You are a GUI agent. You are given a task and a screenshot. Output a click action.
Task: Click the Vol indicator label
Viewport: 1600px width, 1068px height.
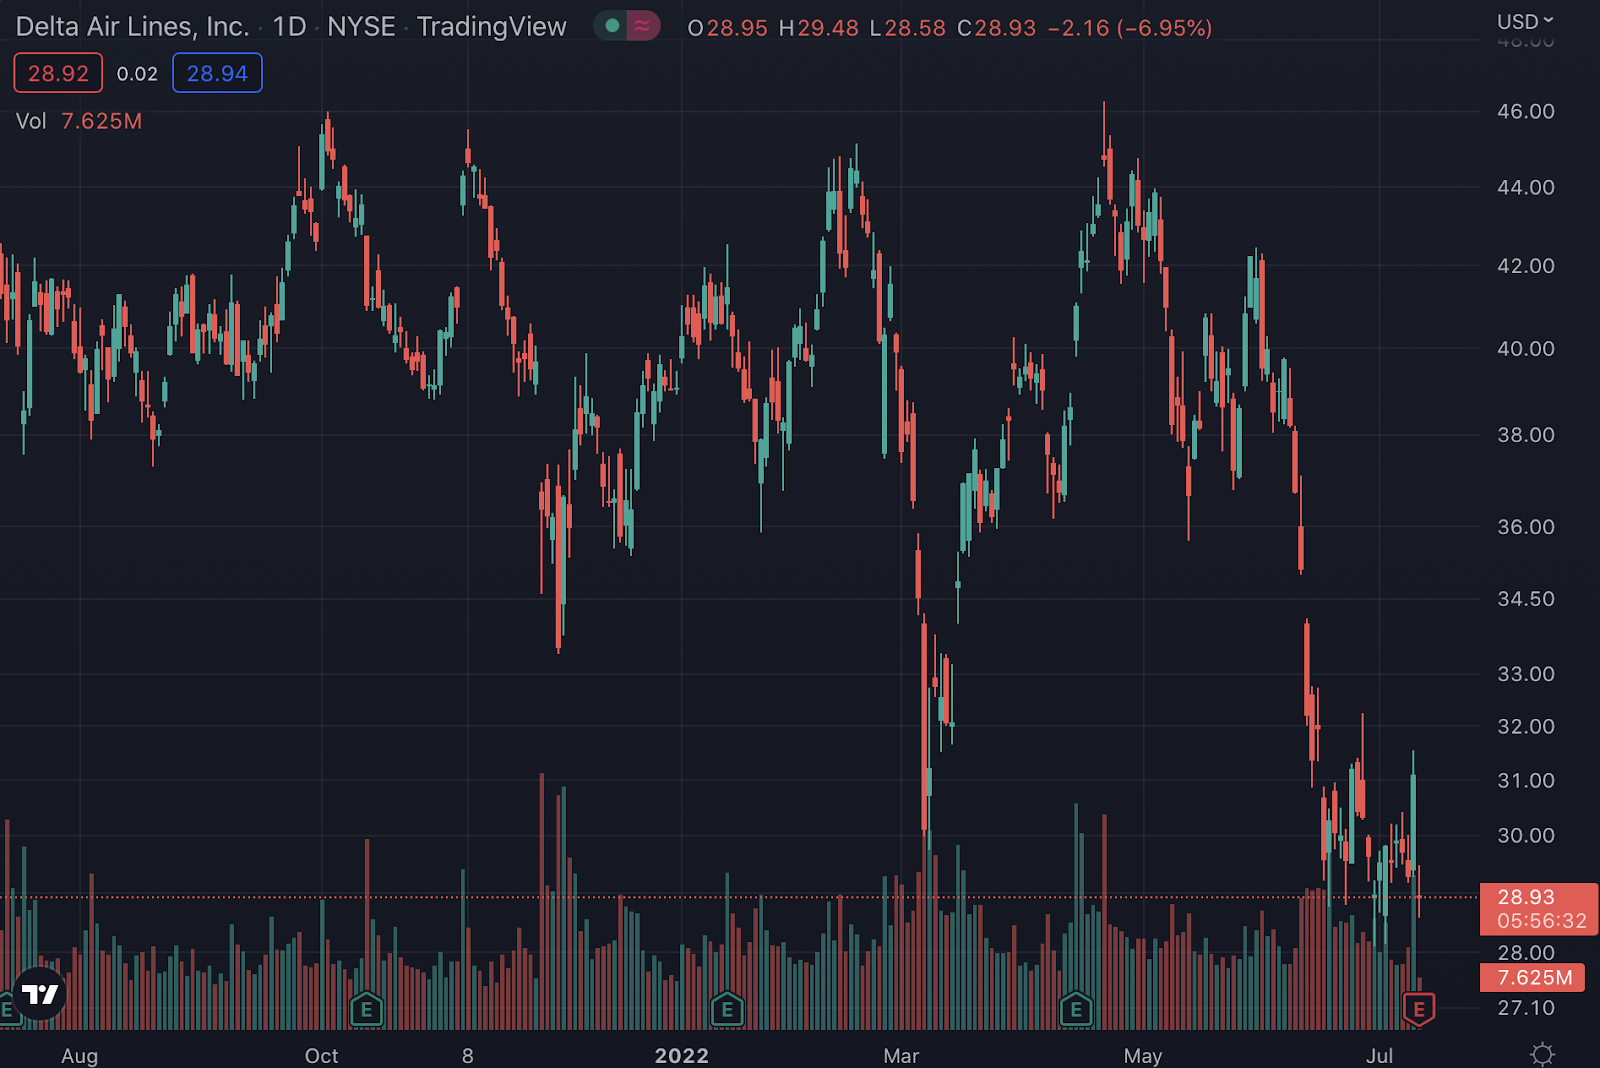[x=31, y=121]
